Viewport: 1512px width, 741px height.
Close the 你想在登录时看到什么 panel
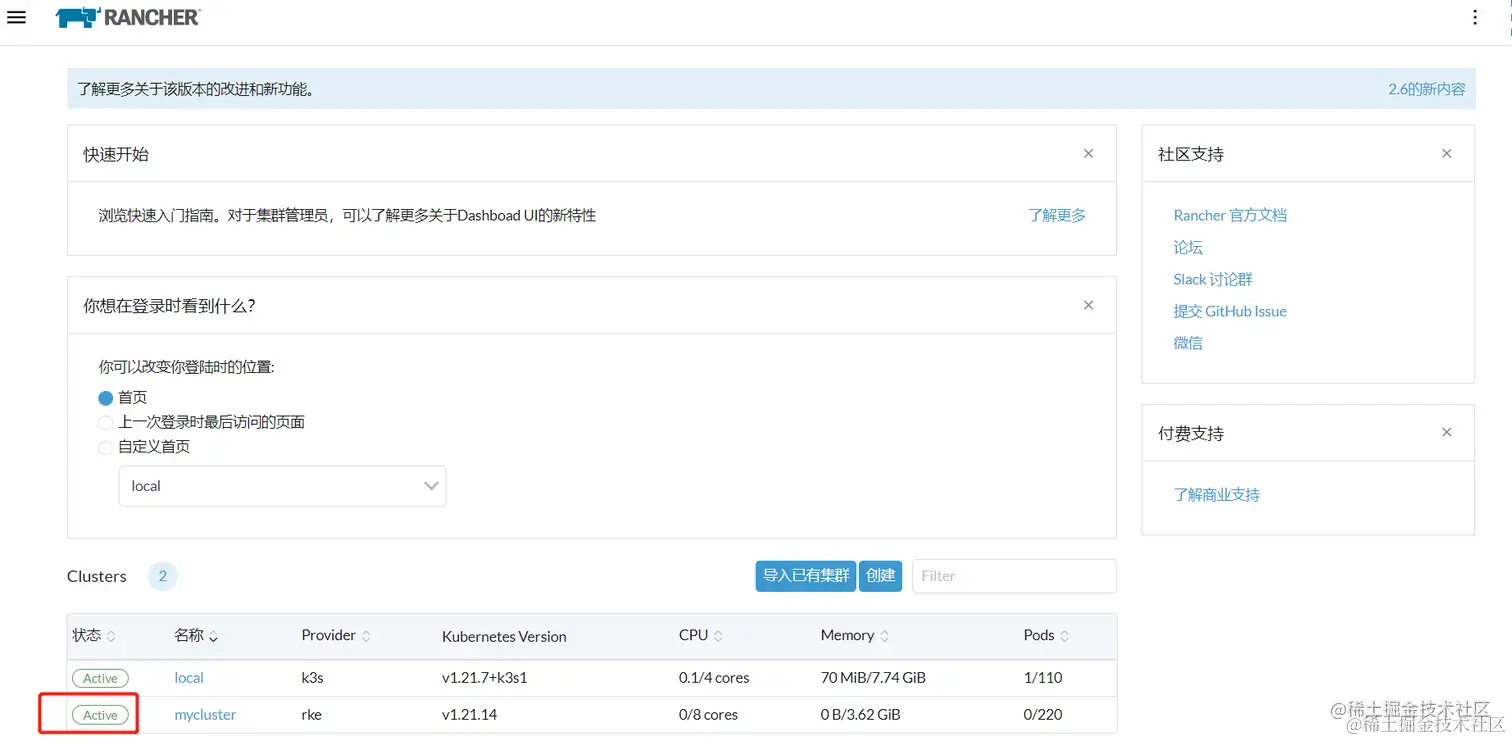click(x=1089, y=305)
